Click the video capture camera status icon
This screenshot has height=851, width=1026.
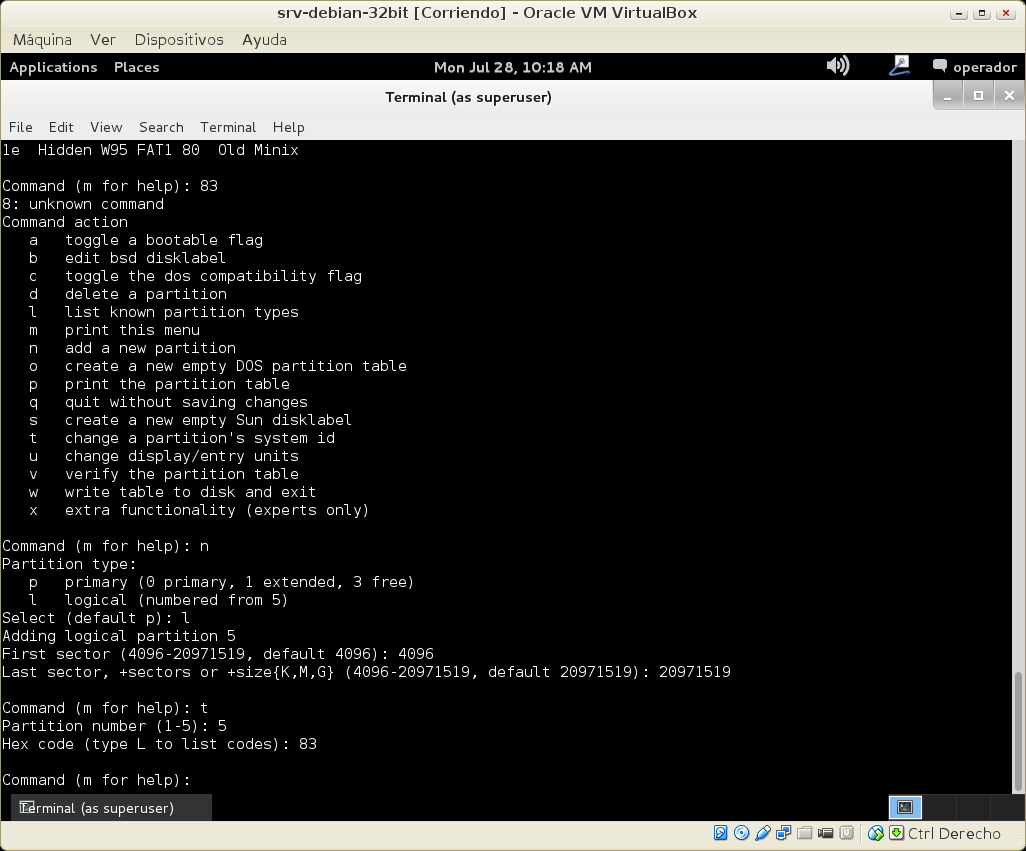pos(826,833)
